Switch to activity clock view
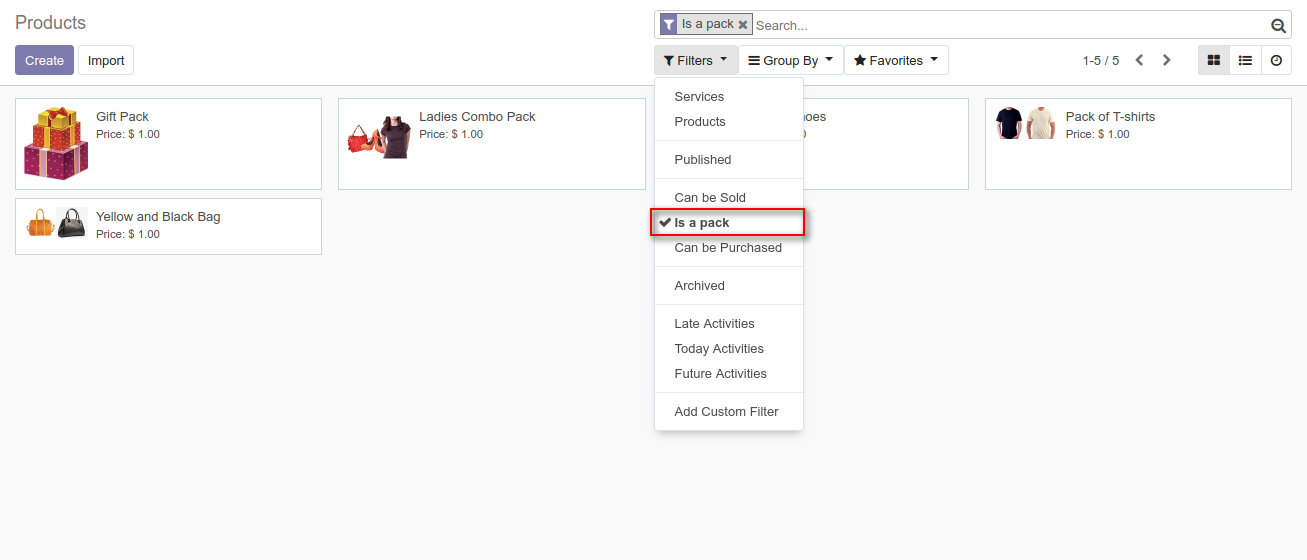Viewport: 1307px width, 560px height. click(1276, 60)
